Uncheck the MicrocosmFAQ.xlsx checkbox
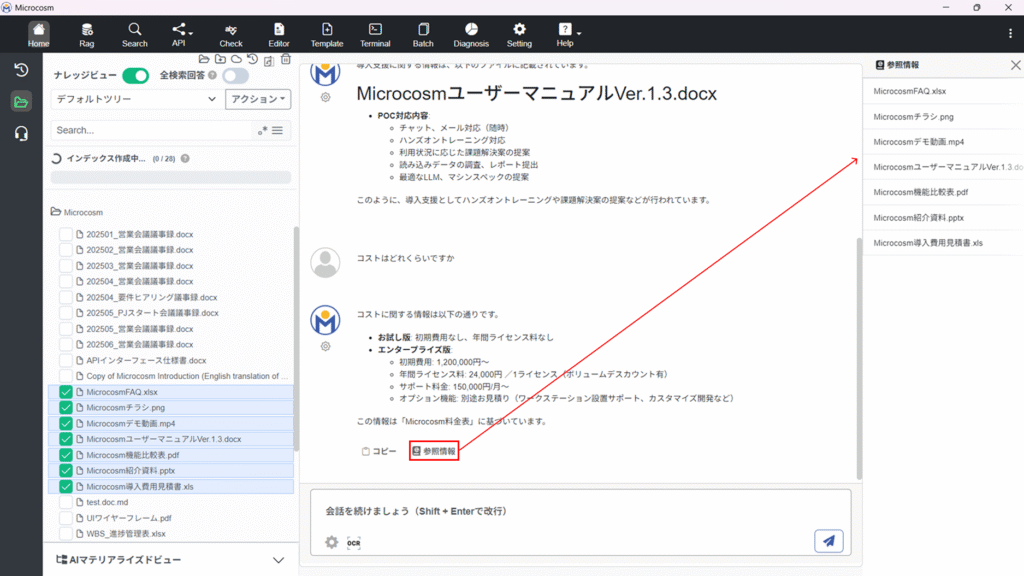 point(66,392)
